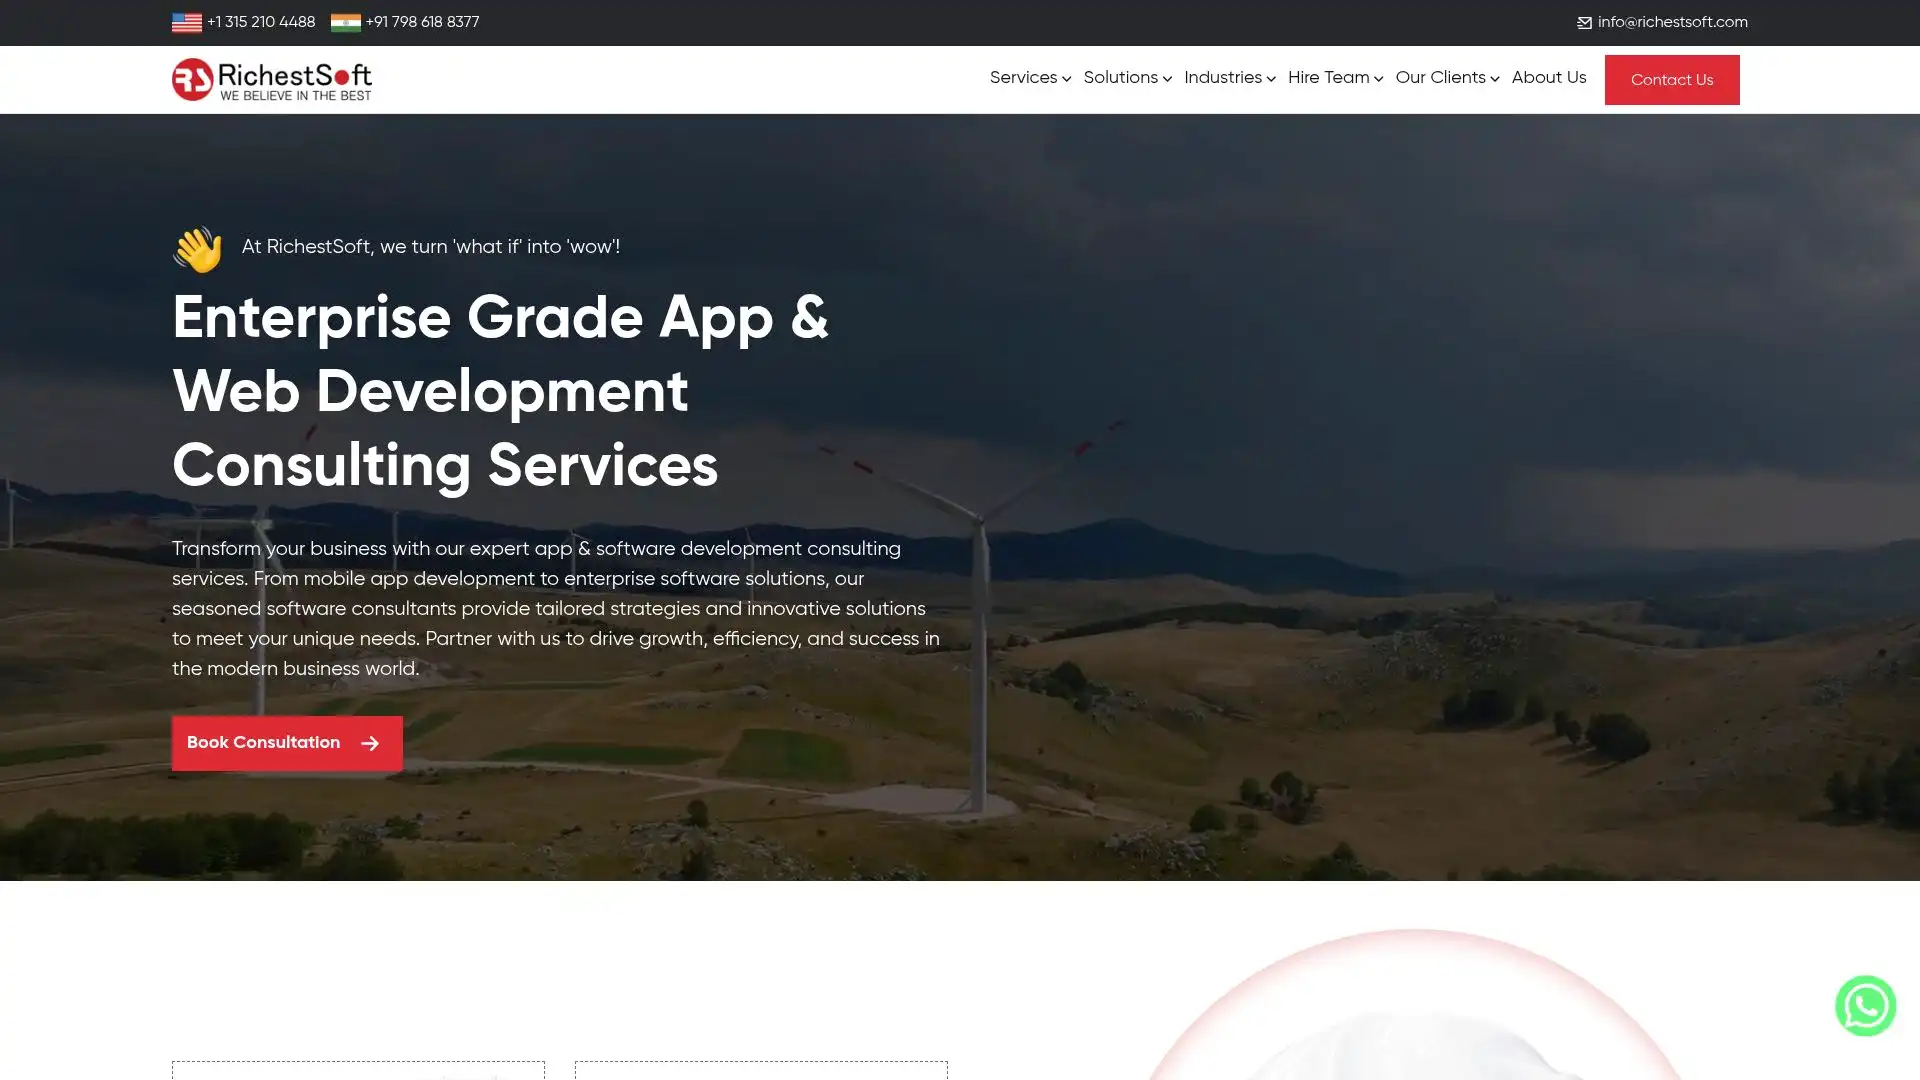Click the email envelope icon
The image size is (1920, 1080).
[x=1584, y=23]
